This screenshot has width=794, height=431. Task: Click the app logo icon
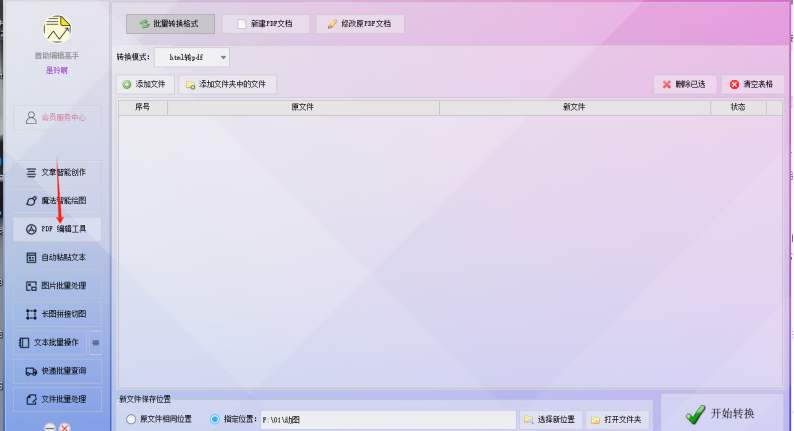(57, 29)
